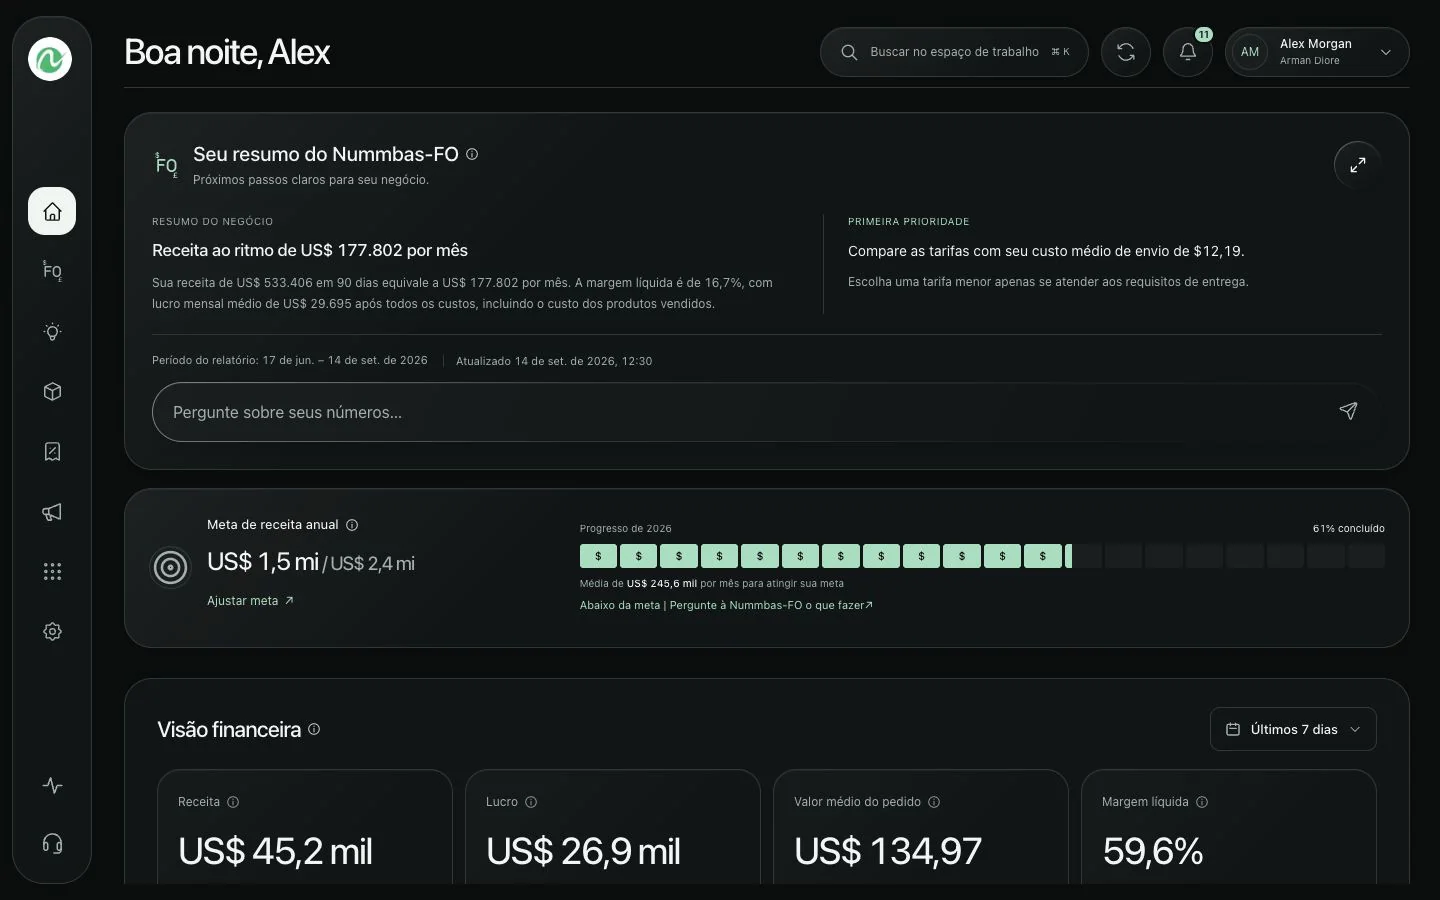Click the Boa noite, Alex greeting
Screen dimensions: 1440x900
227,52
